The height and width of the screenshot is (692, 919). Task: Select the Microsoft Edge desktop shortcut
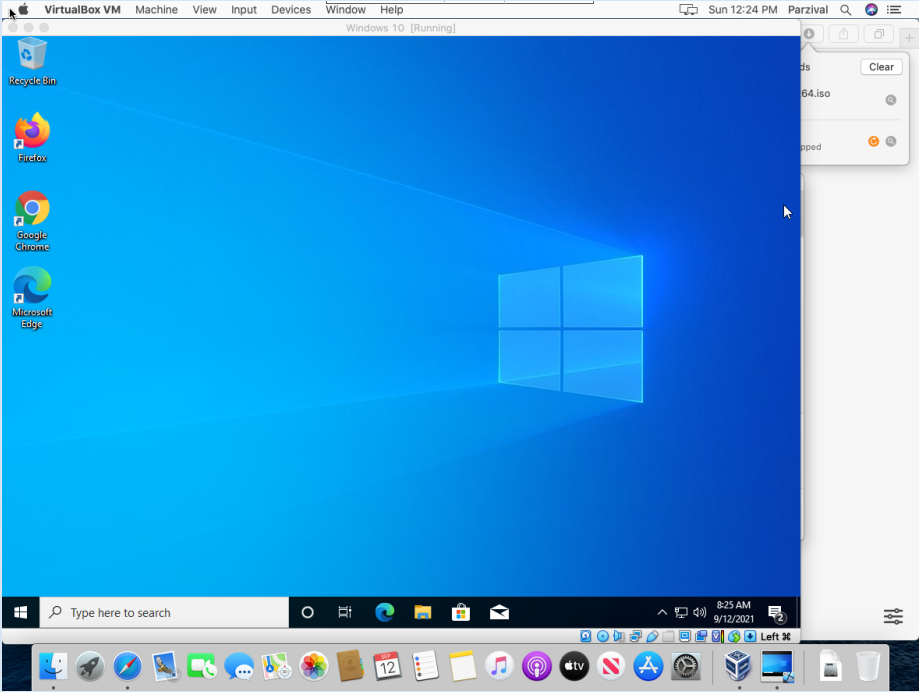pos(32,298)
